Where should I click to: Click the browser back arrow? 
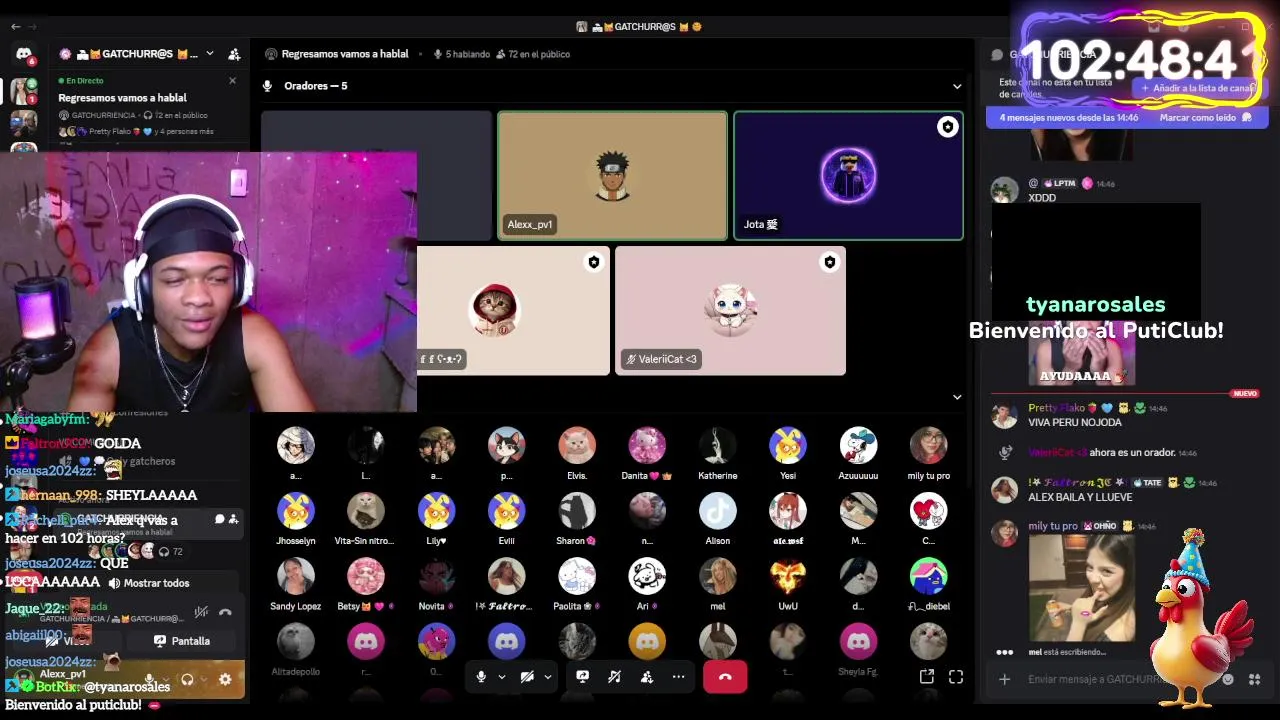(x=15, y=26)
